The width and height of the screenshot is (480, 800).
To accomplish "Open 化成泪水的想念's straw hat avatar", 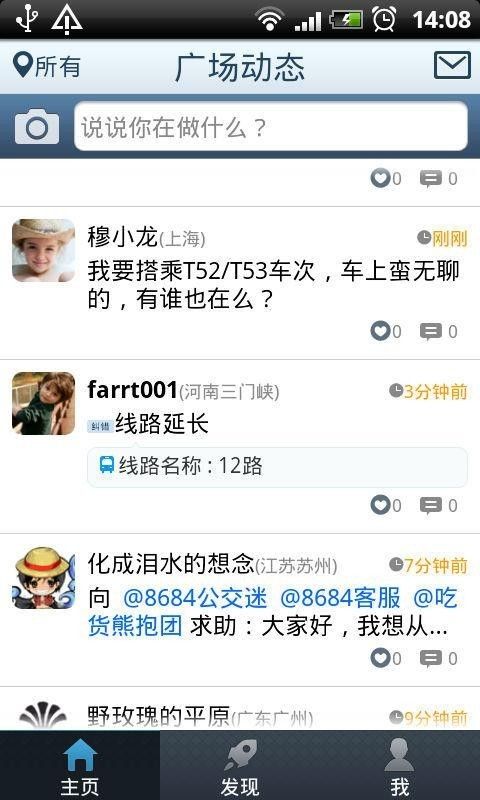I will [x=43, y=578].
